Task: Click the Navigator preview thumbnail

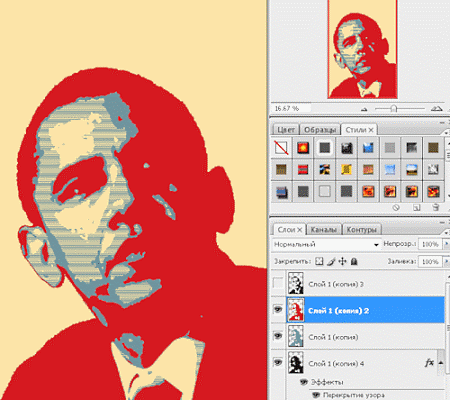Action: tap(362, 49)
